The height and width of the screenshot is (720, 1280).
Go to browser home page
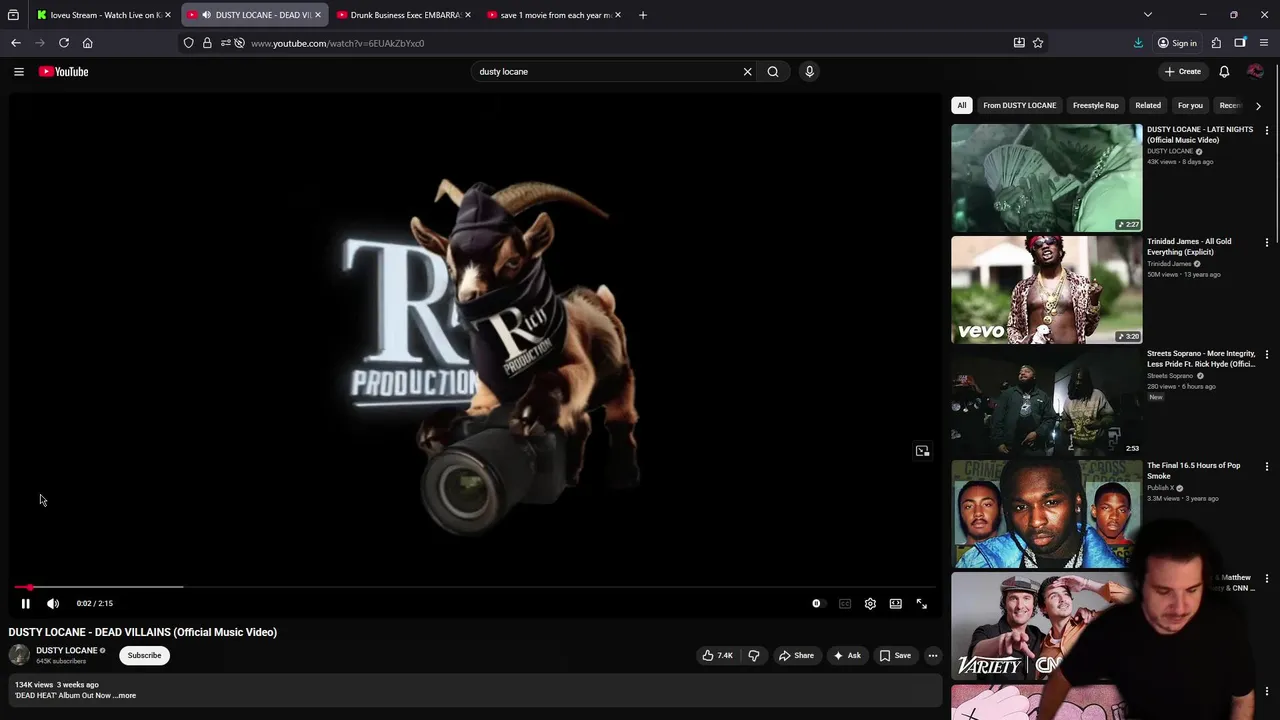pyautogui.click(x=88, y=43)
